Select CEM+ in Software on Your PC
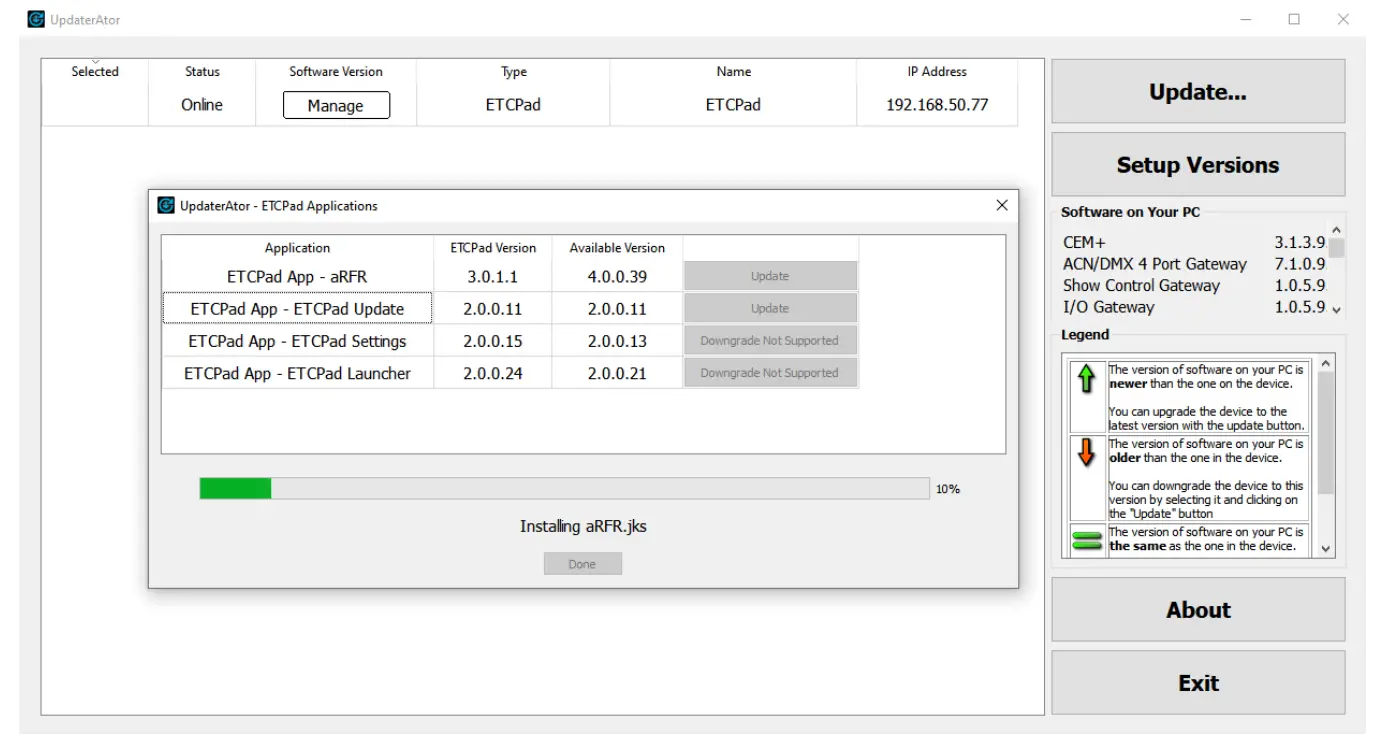1381x742 pixels. click(x=1084, y=242)
